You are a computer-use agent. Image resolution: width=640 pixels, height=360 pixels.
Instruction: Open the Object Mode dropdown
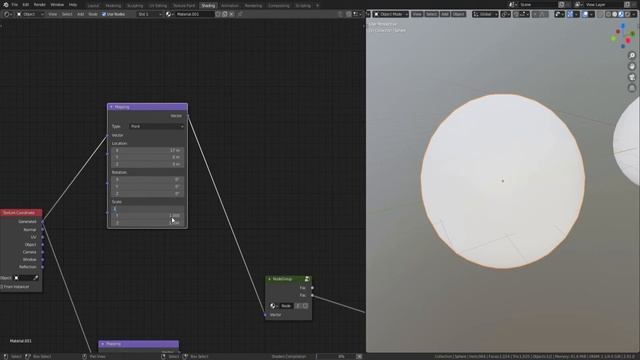coord(391,14)
